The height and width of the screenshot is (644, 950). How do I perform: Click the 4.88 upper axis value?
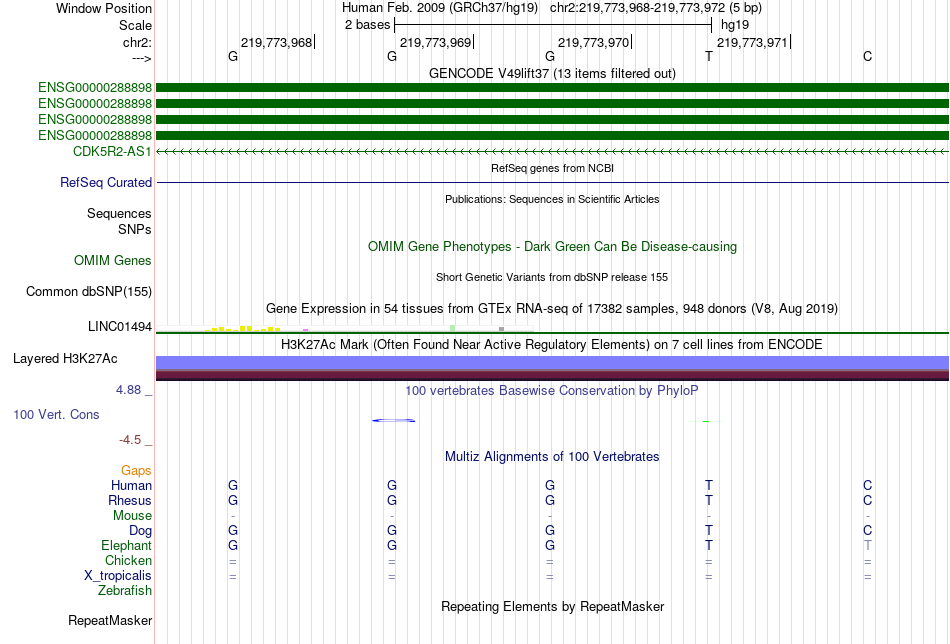click(128, 390)
